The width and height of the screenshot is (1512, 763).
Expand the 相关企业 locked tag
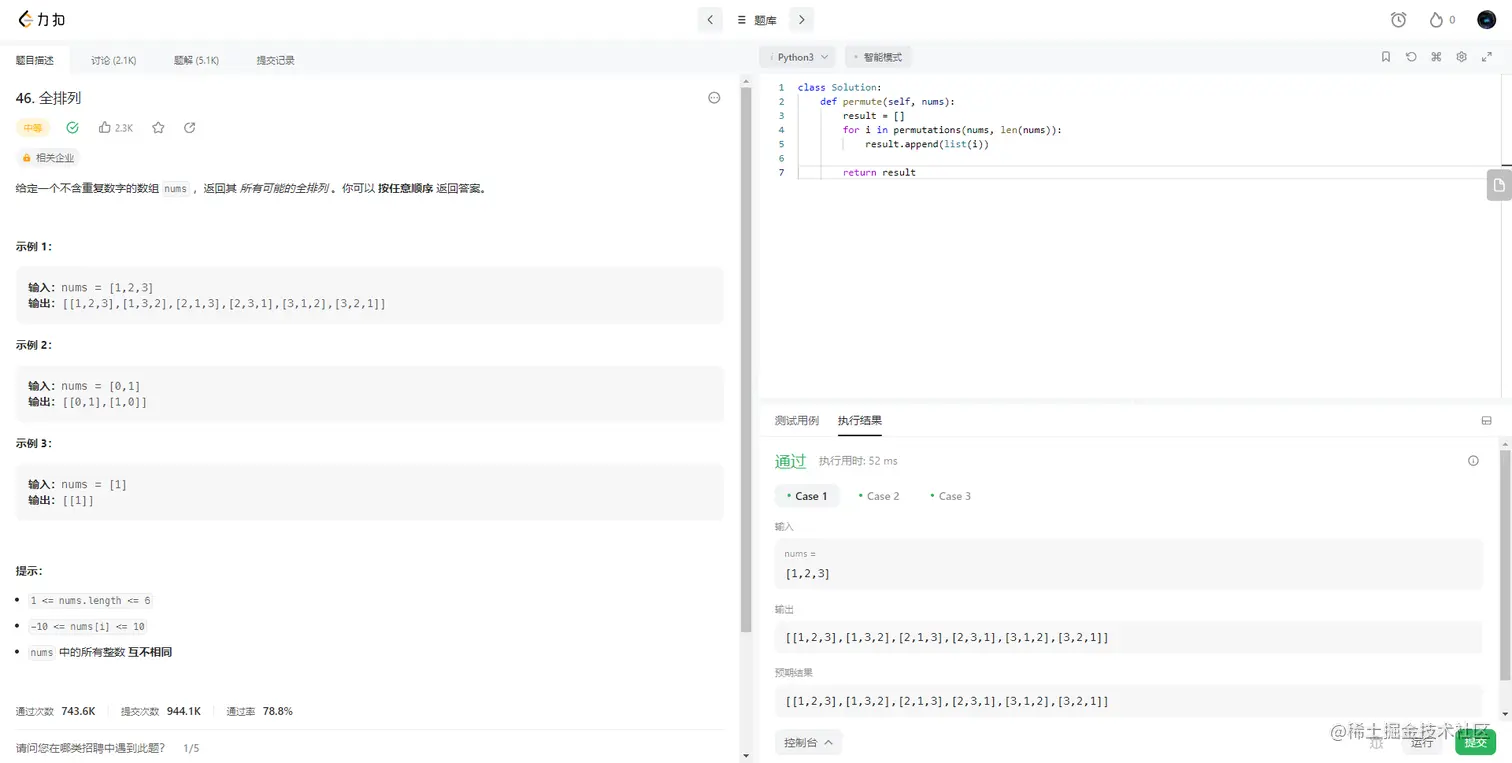(x=48, y=158)
